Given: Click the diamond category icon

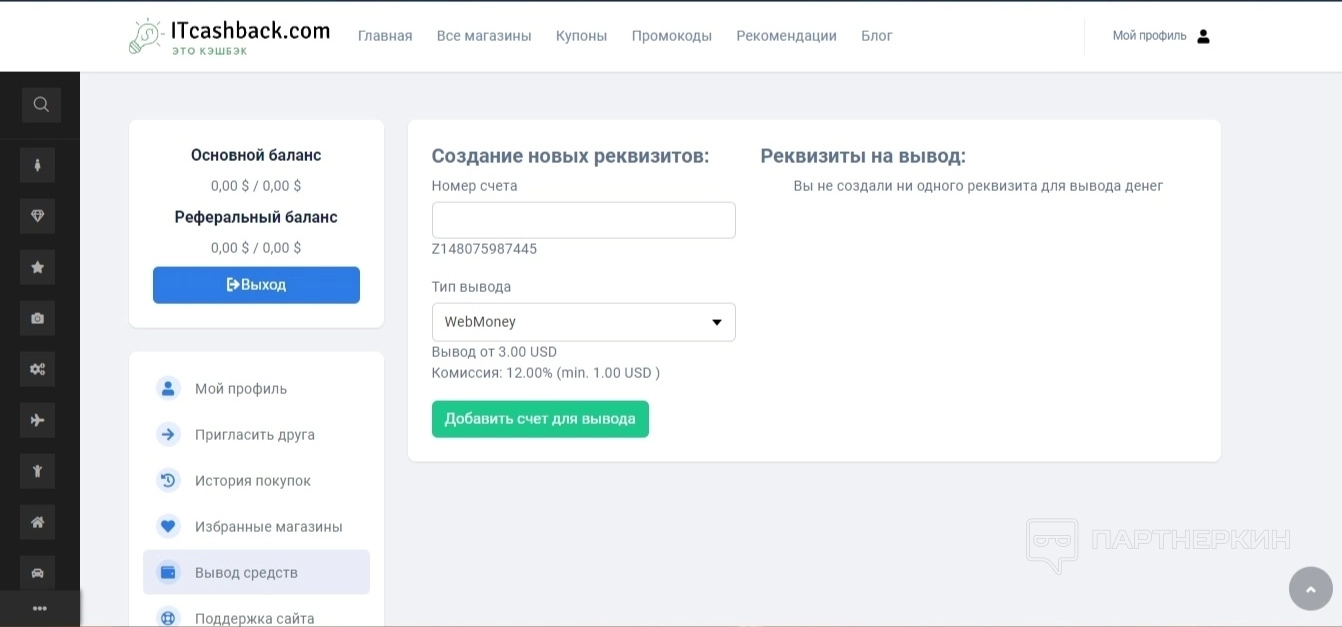Looking at the screenshot, I should 38,216.
